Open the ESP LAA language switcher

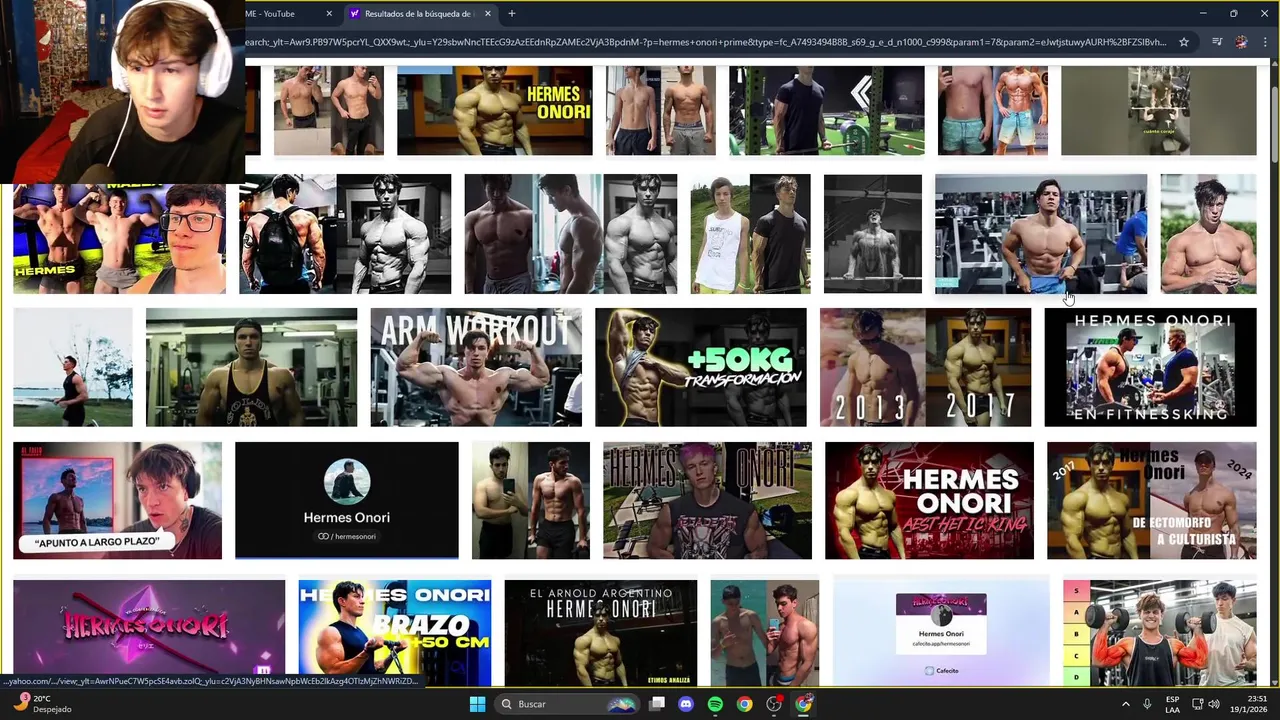pyautogui.click(x=1172, y=704)
